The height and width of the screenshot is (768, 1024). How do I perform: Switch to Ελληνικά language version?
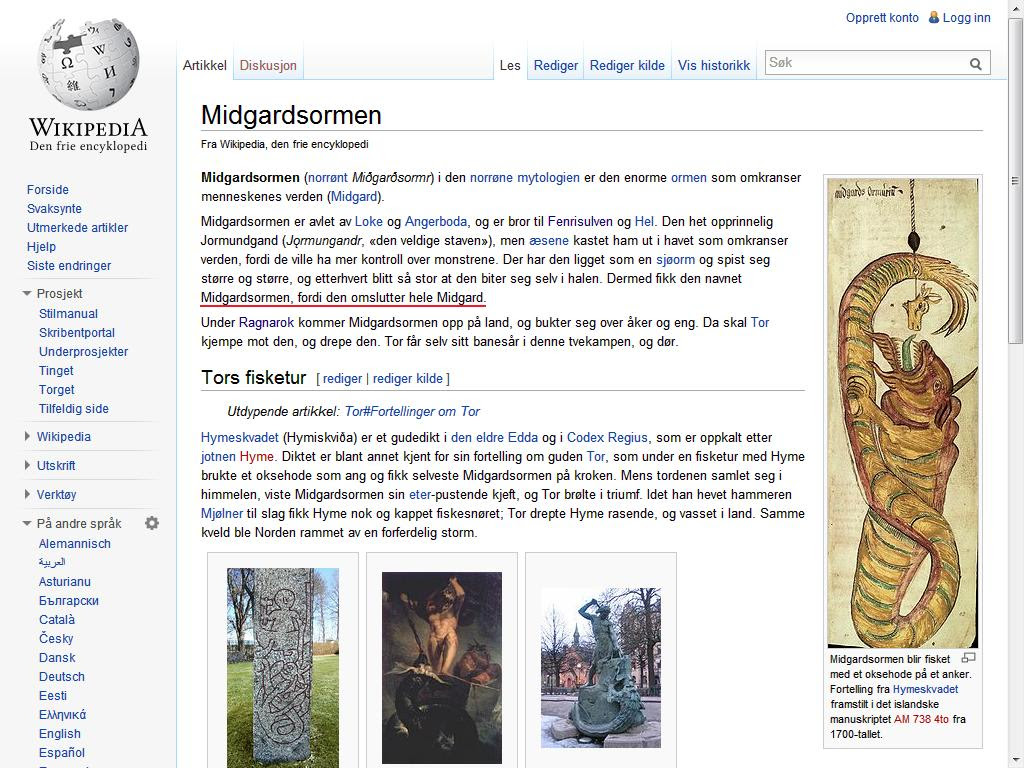(62, 714)
